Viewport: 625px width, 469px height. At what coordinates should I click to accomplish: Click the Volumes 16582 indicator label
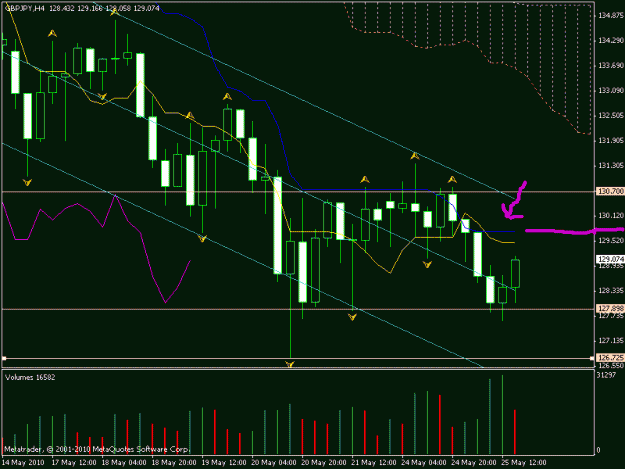click(x=30, y=377)
